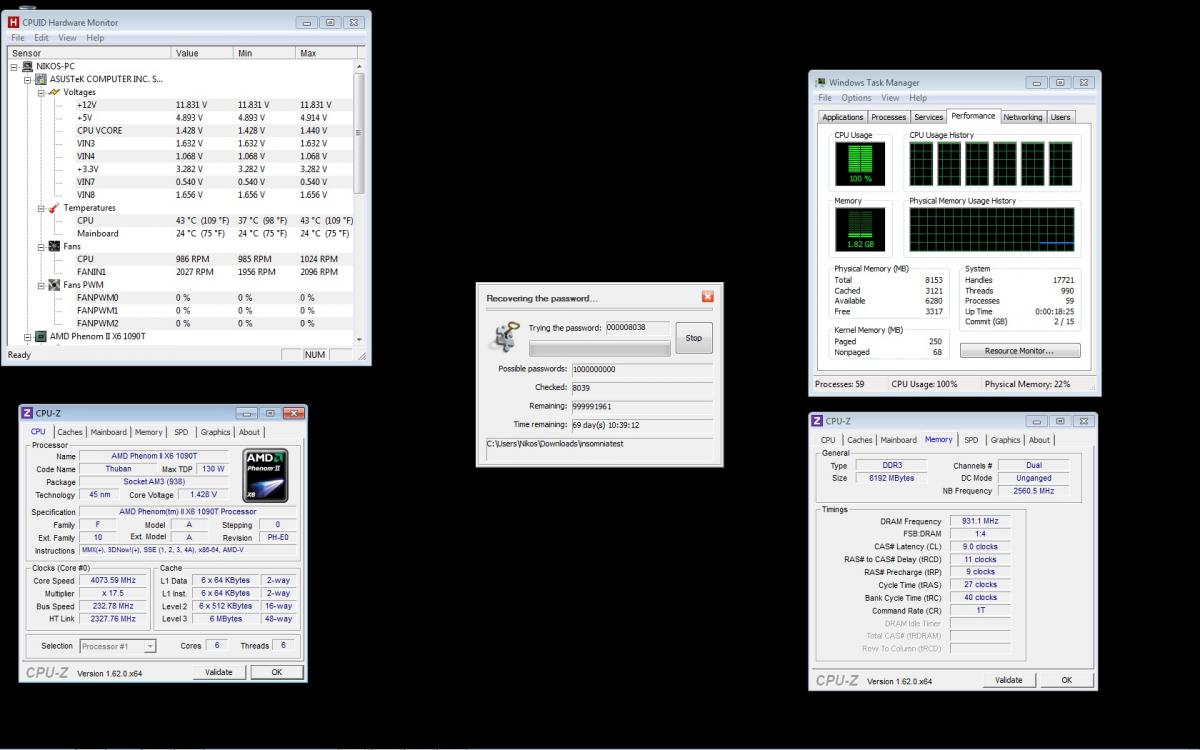Click the purple Z icon of CPU-Z memory-timings window
The image size is (1200, 750).
point(817,421)
